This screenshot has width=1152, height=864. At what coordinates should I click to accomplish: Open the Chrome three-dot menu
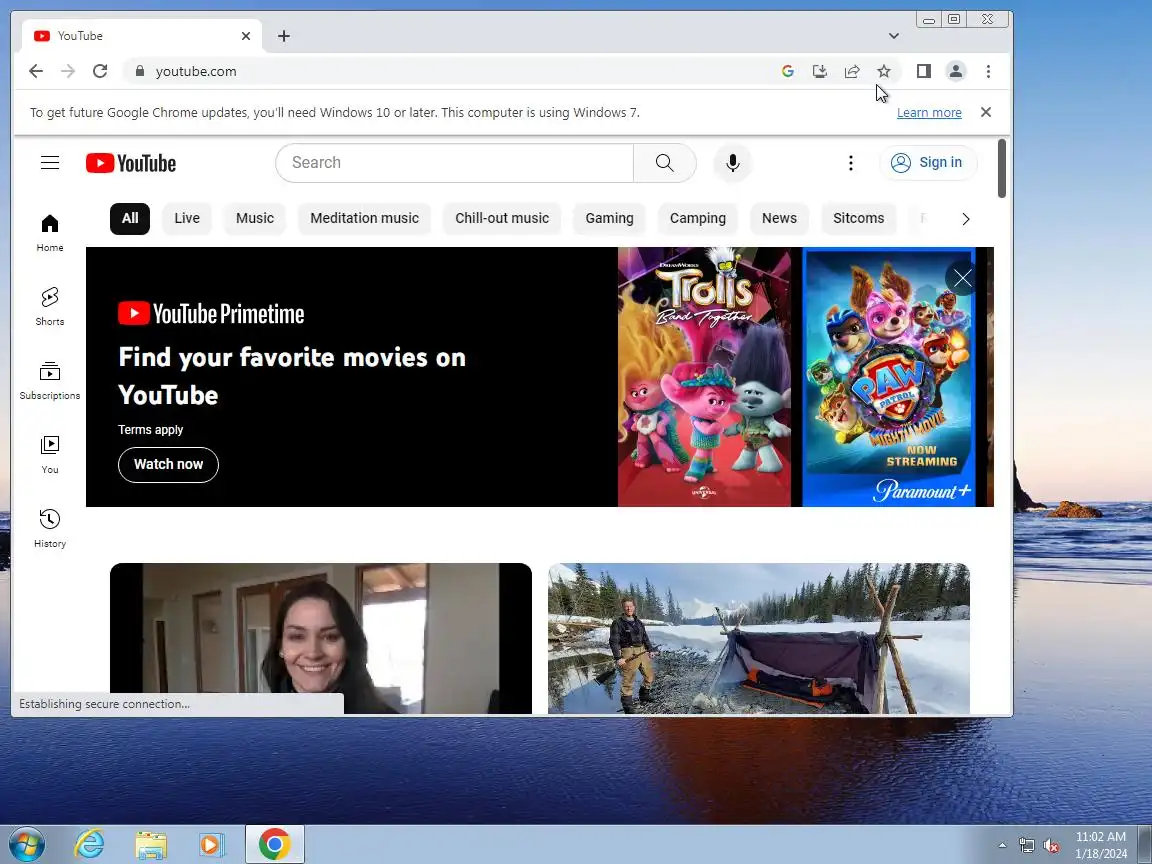[x=988, y=71]
